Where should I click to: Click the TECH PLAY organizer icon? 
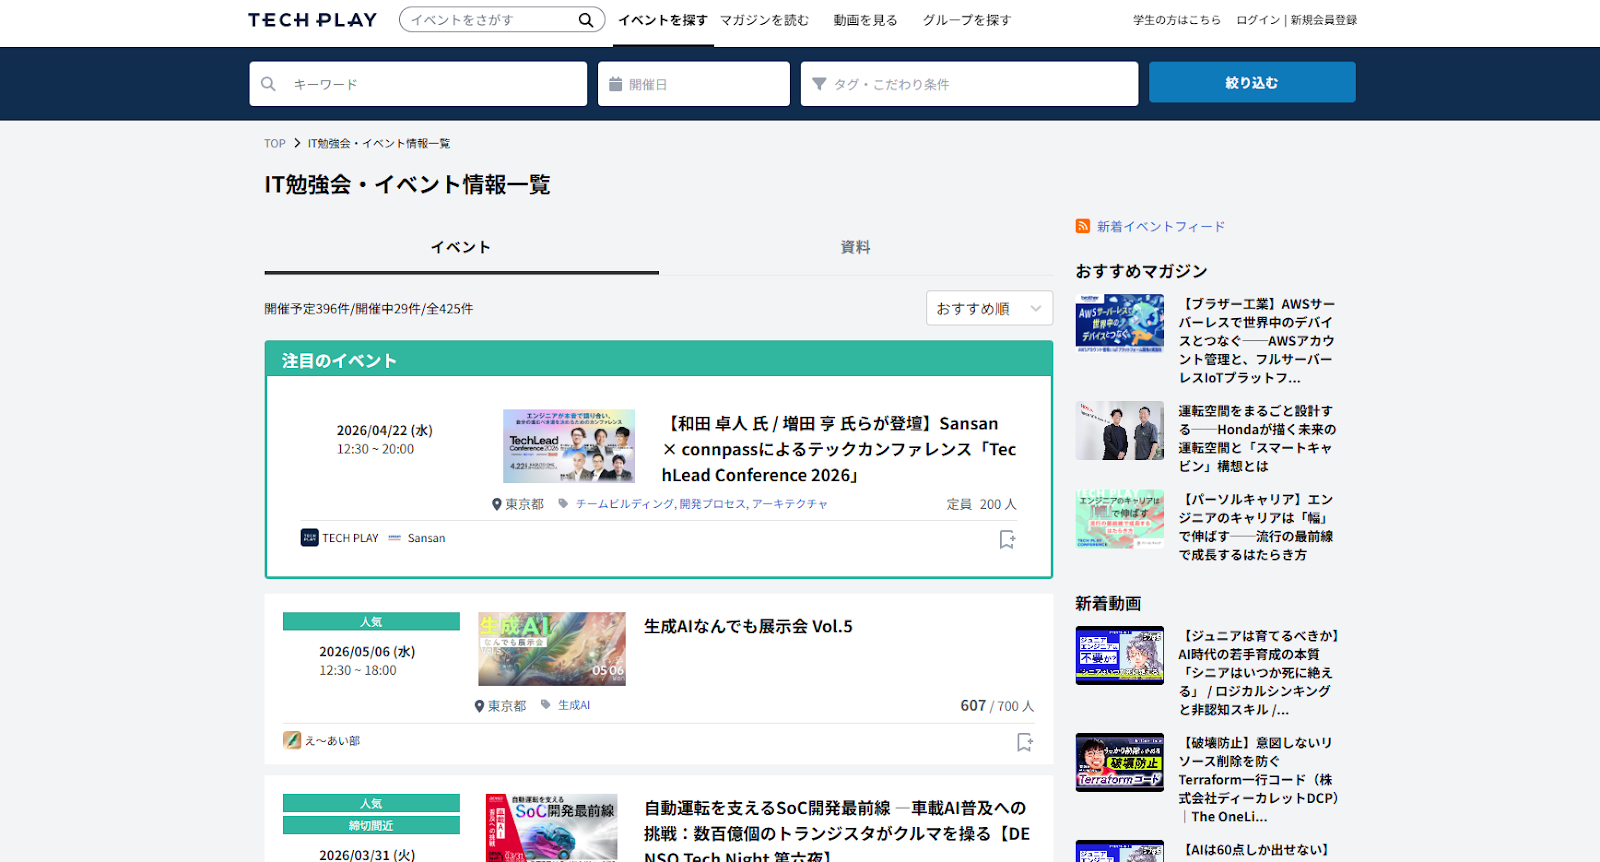pos(310,538)
